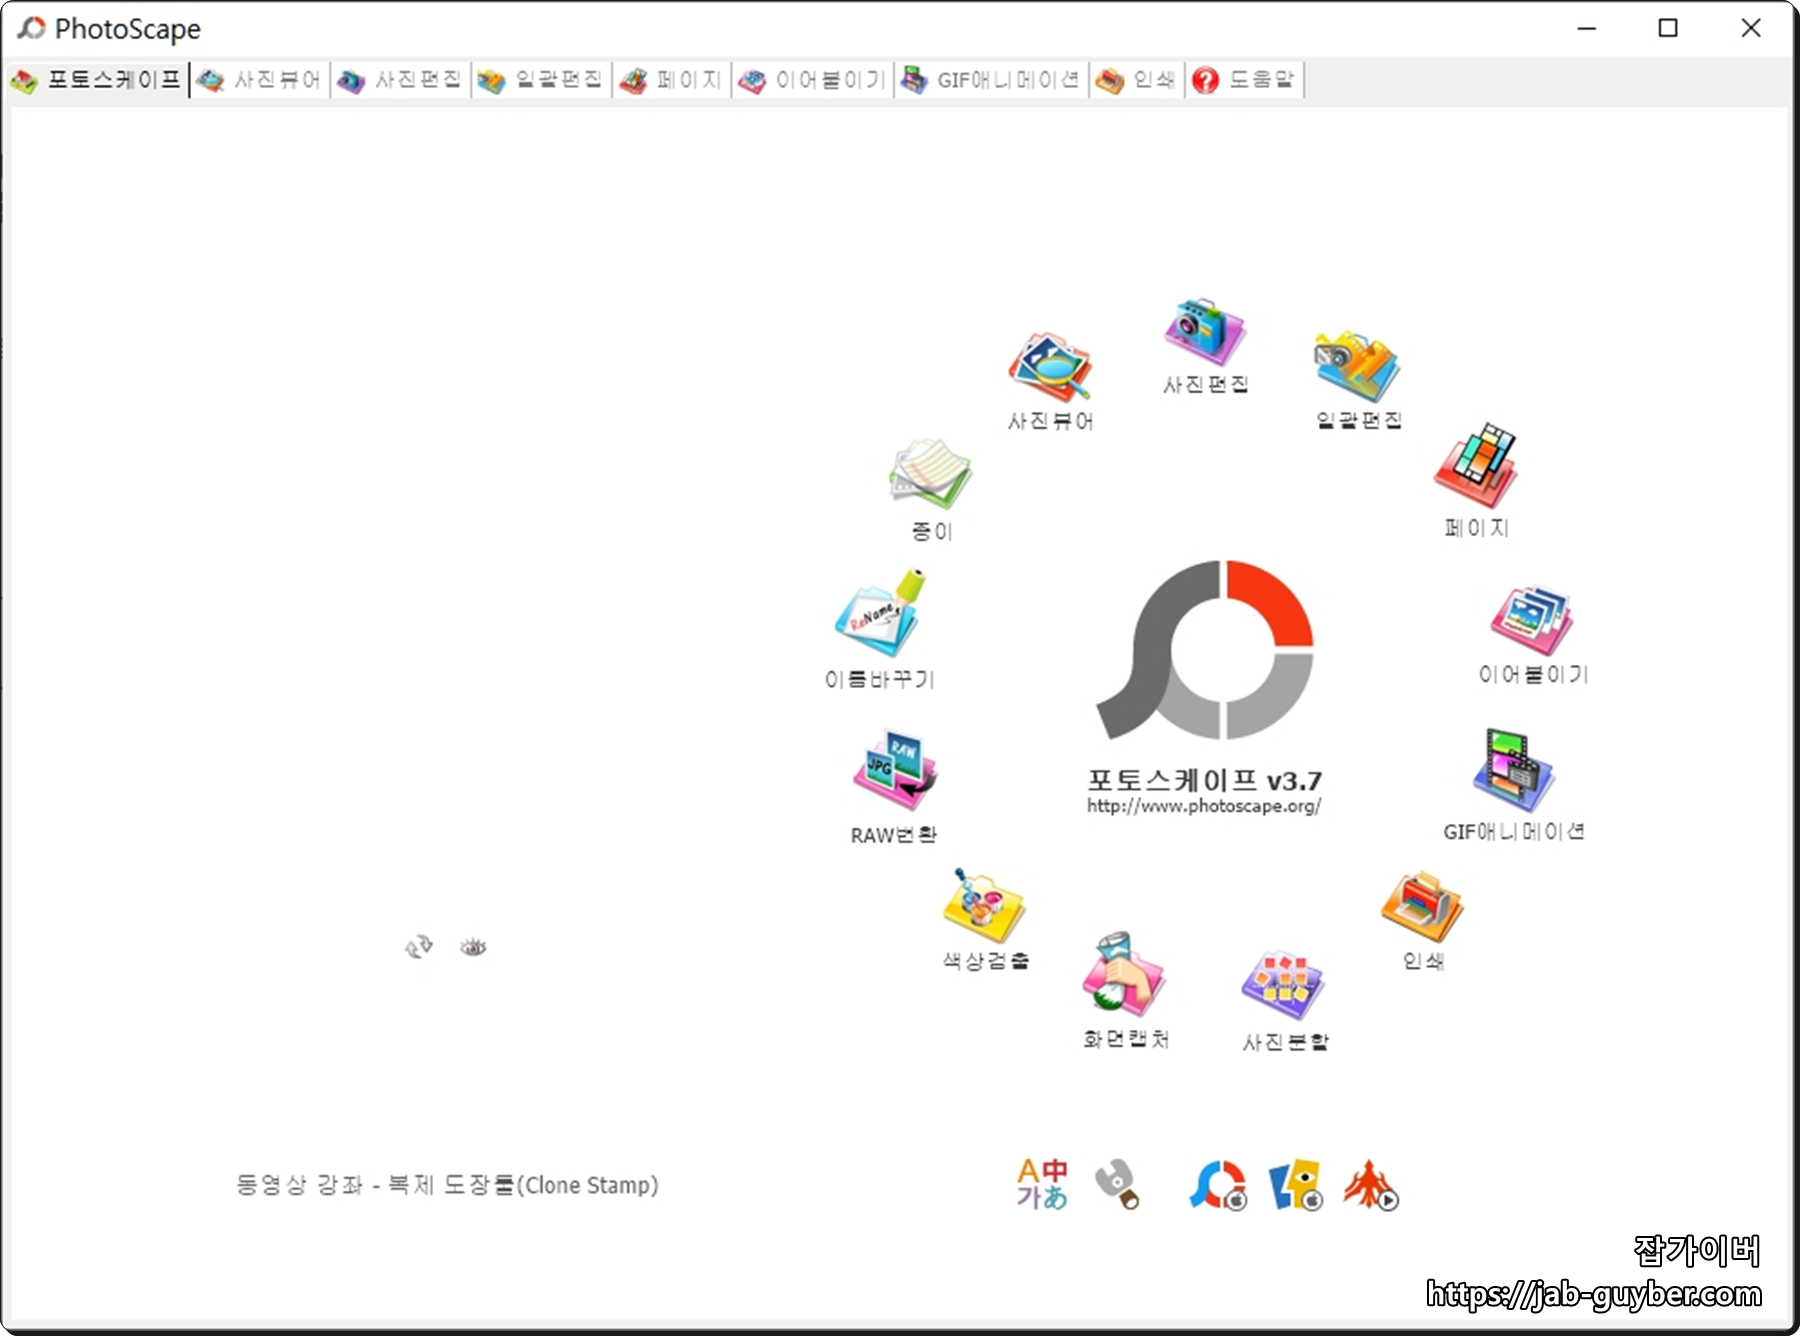This screenshot has width=1800, height=1336.
Task: Open the 색상검출 color picker icon
Action: [x=984, y=905]
